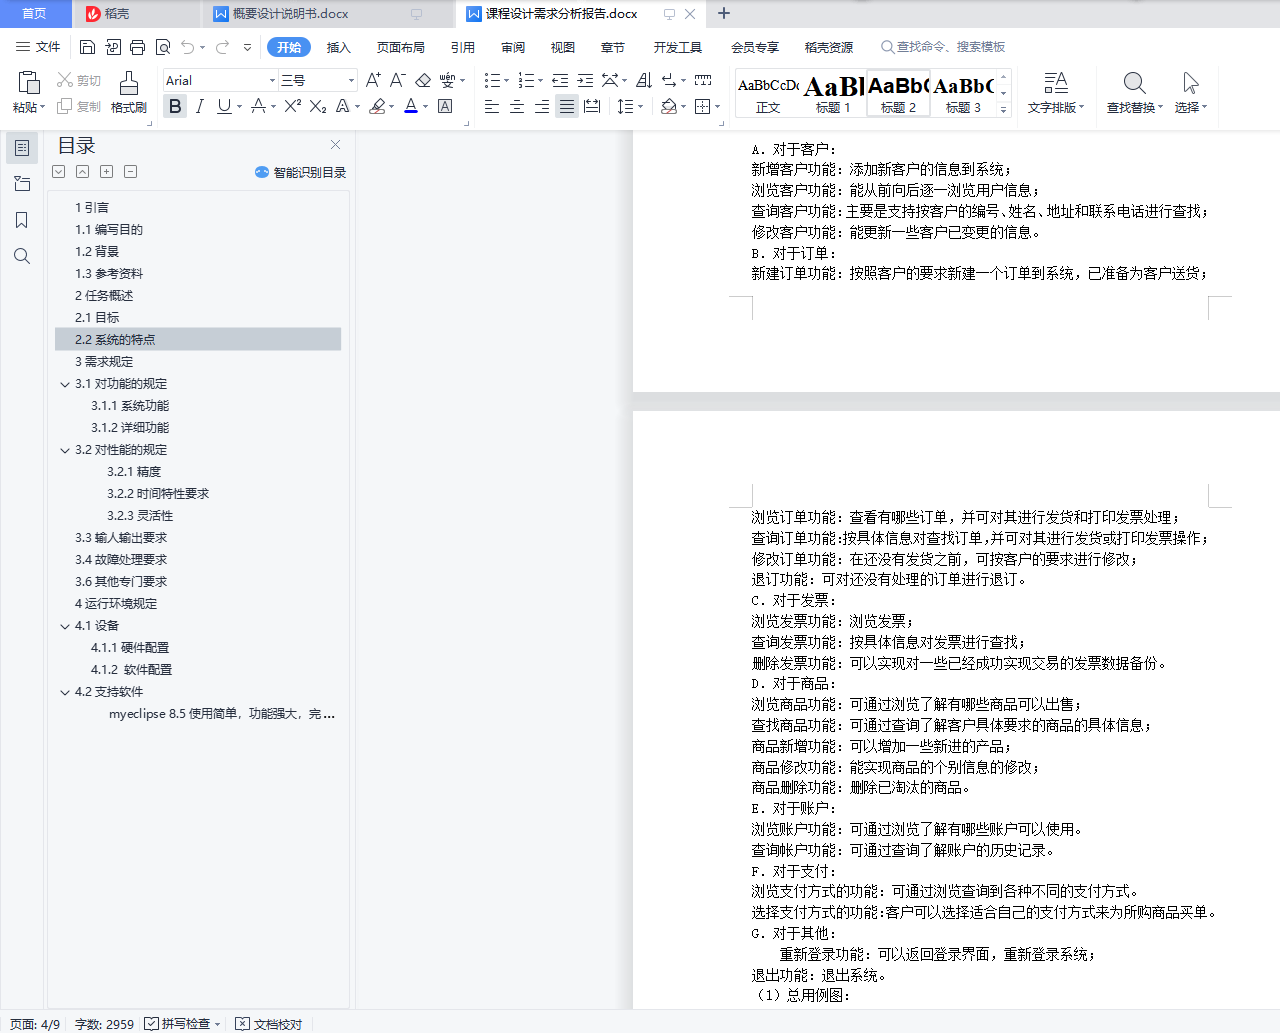
Task: Toggle Underline formatting
Action: pos(224,106)
